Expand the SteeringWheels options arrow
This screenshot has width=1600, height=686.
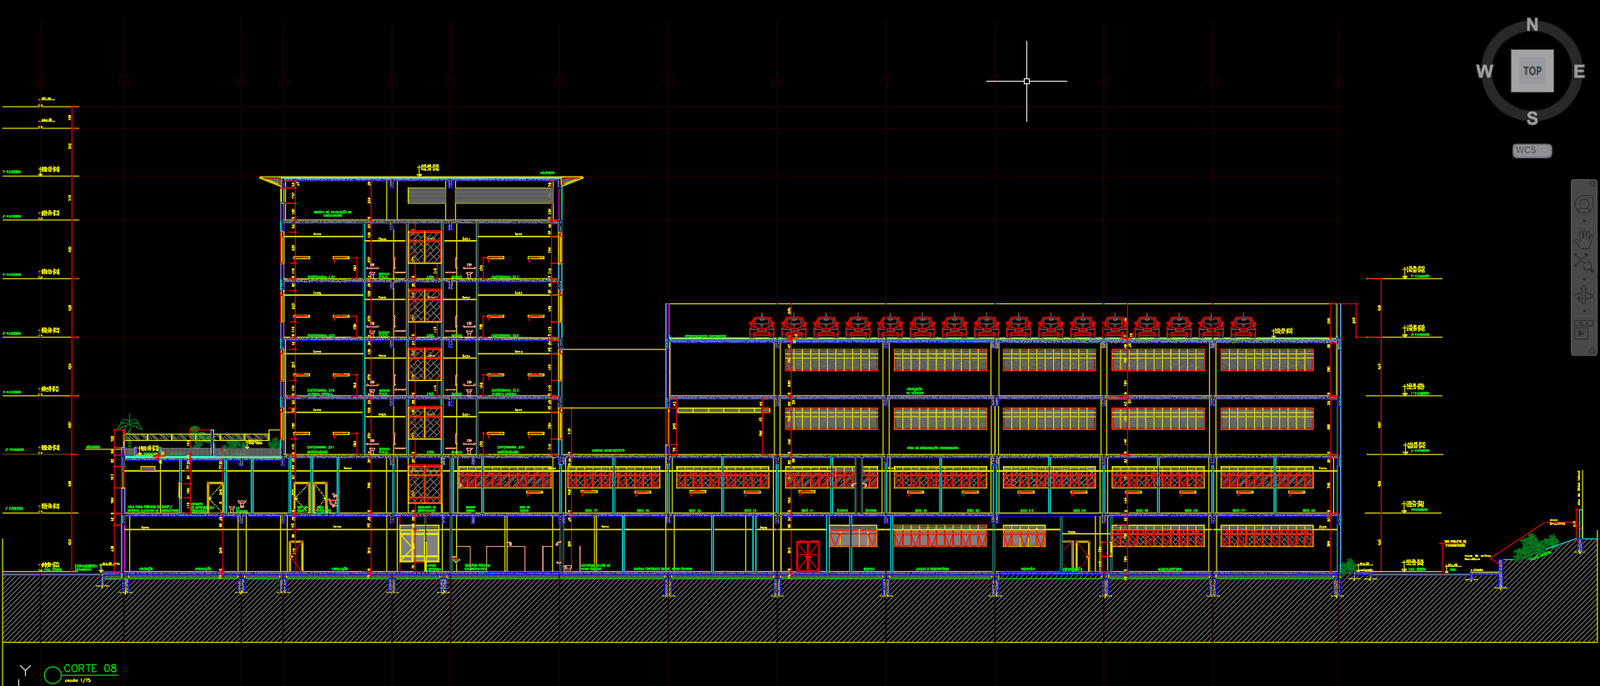(x=1584, y=221)
